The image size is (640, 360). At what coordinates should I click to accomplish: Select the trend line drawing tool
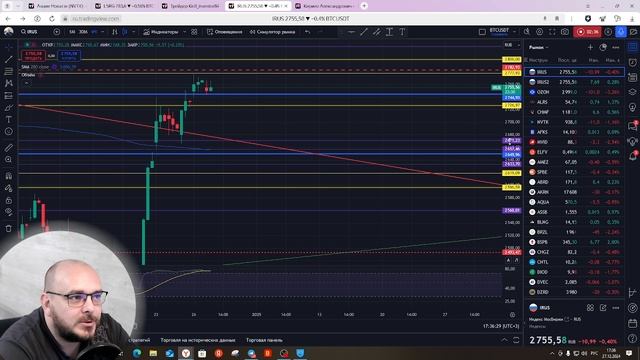coord(9,60)
